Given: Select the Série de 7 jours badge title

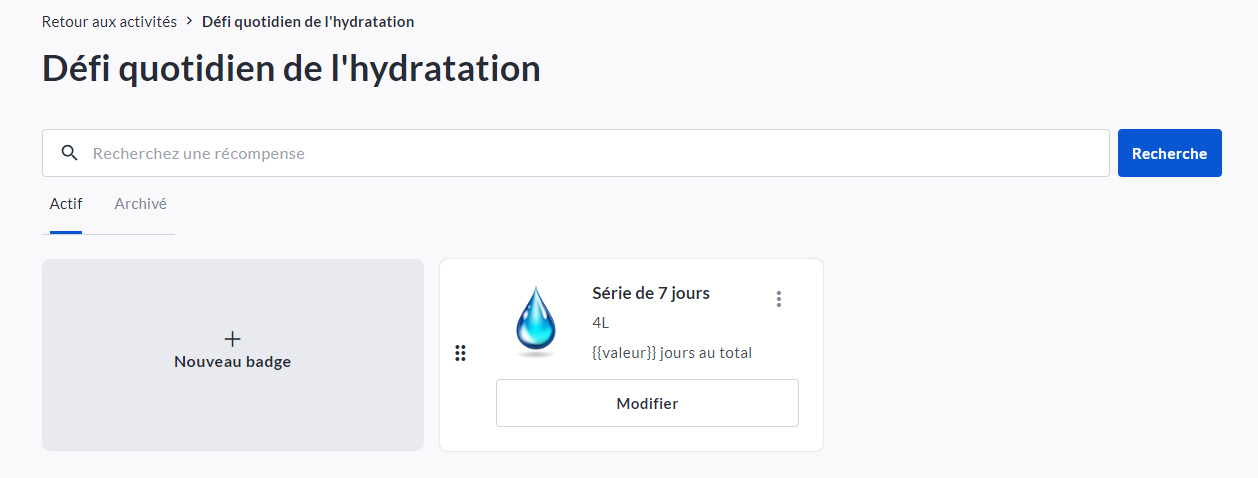Looking at the screenshot, I should [651, 293].
